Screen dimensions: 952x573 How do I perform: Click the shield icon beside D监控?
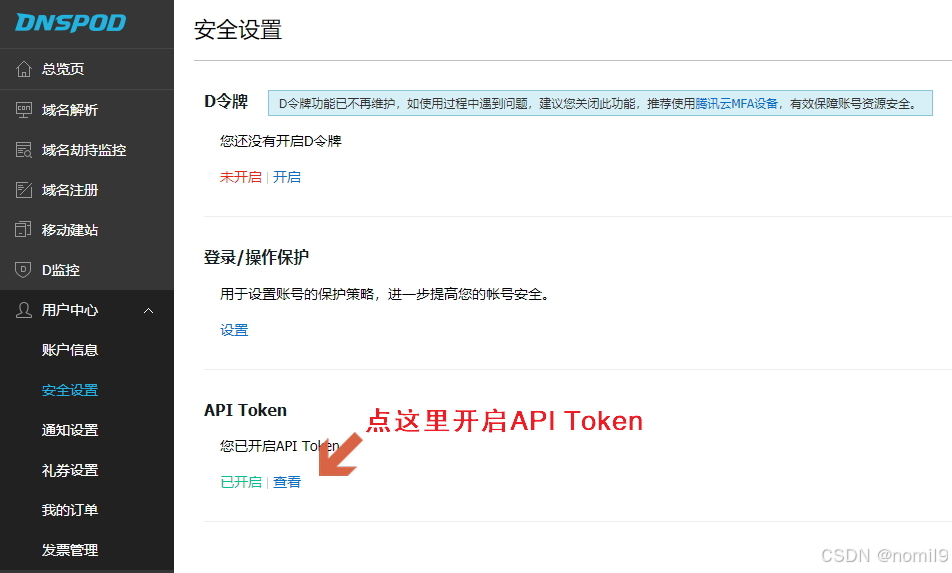23,270
